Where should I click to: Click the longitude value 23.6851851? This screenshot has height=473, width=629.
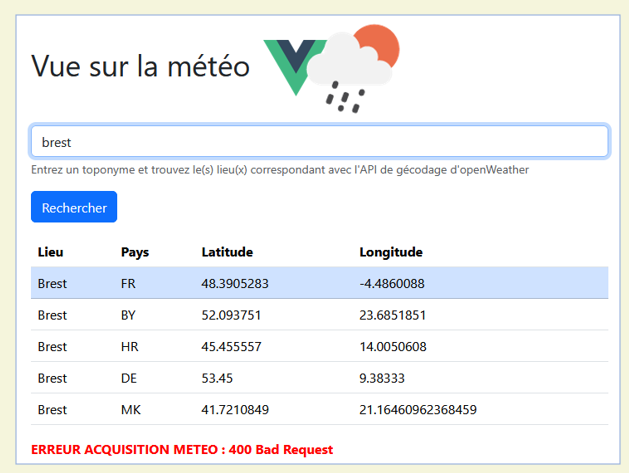tap(393, 315)
